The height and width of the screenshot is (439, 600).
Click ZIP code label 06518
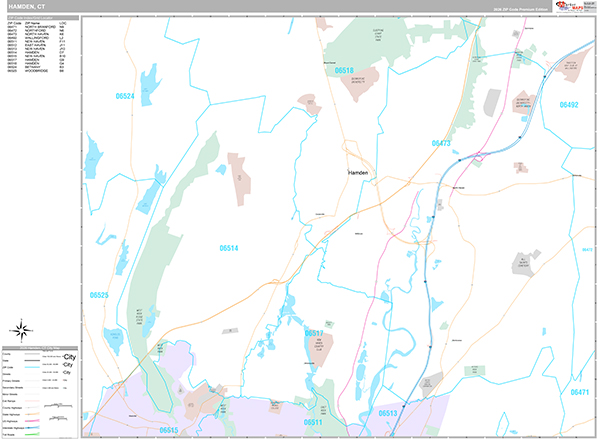point(344,71)
